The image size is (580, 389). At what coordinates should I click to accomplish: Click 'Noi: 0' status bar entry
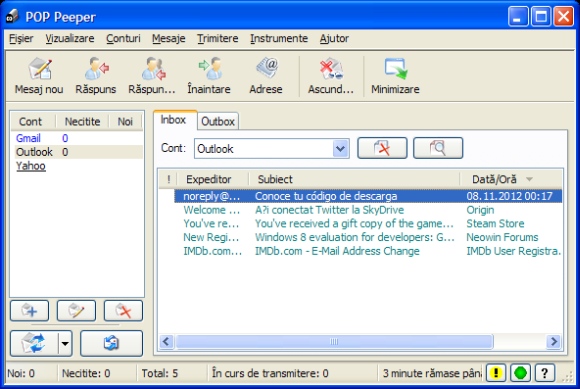[x=21, y=373]
